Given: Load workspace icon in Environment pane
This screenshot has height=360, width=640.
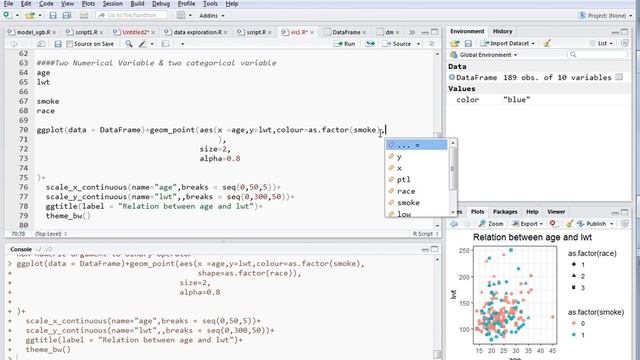Looking at the screenshot, I should click(455, 43).
